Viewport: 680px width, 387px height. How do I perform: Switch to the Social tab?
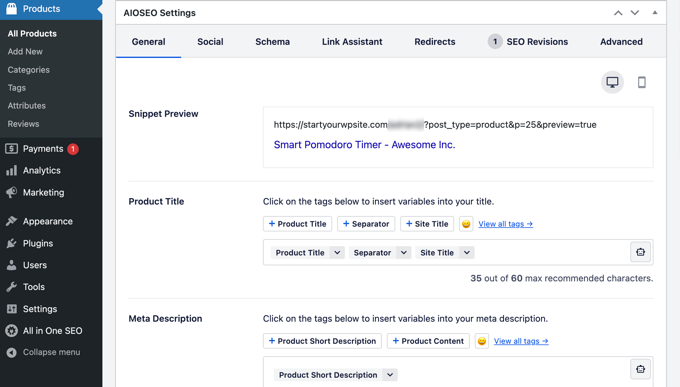tap(210, 42)
